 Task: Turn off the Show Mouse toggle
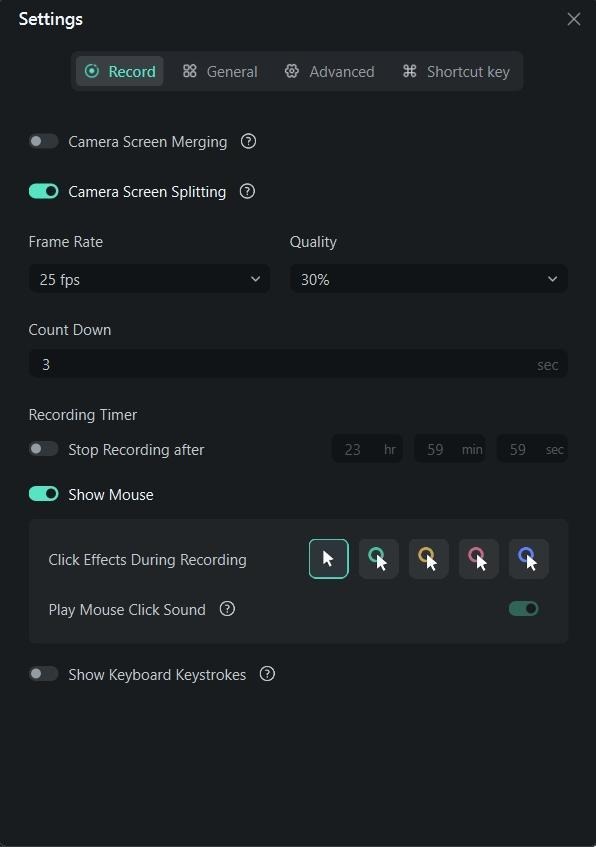pos(43,494)
